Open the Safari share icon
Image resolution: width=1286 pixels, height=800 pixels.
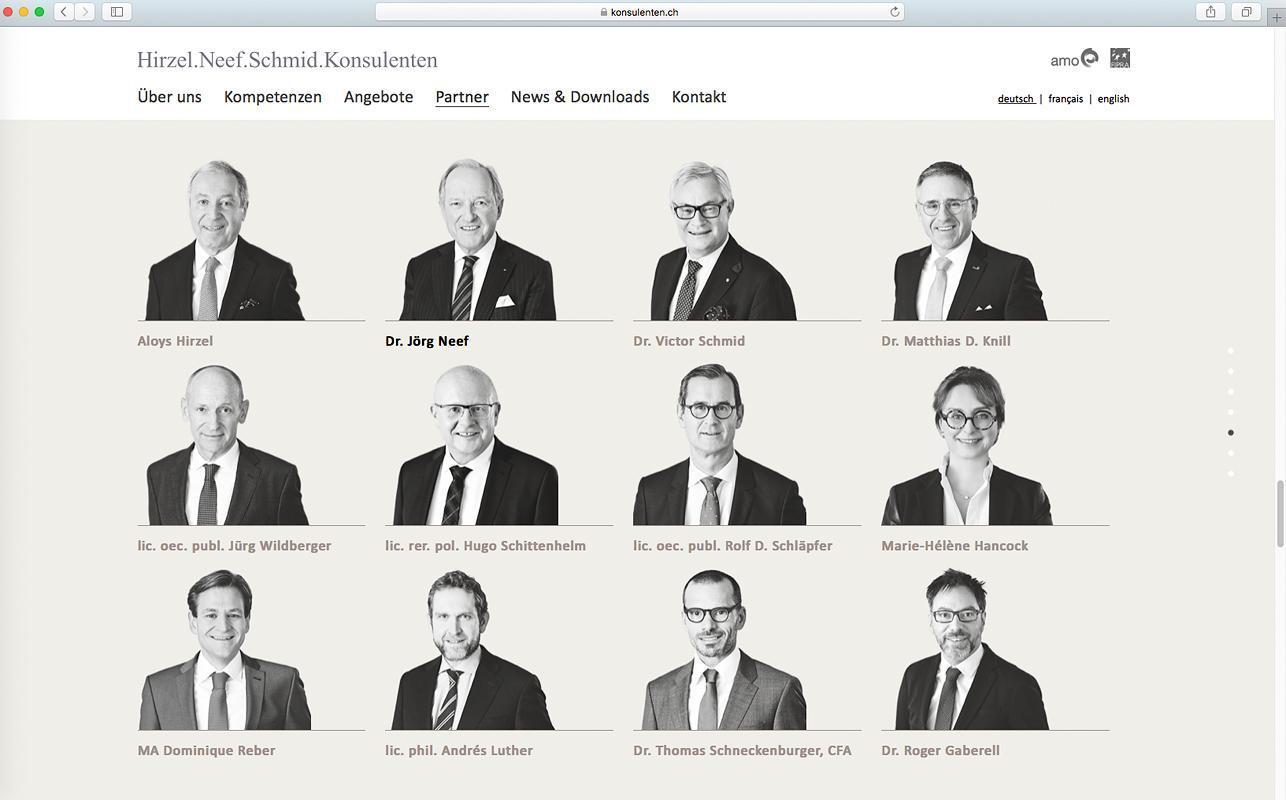1211,12
